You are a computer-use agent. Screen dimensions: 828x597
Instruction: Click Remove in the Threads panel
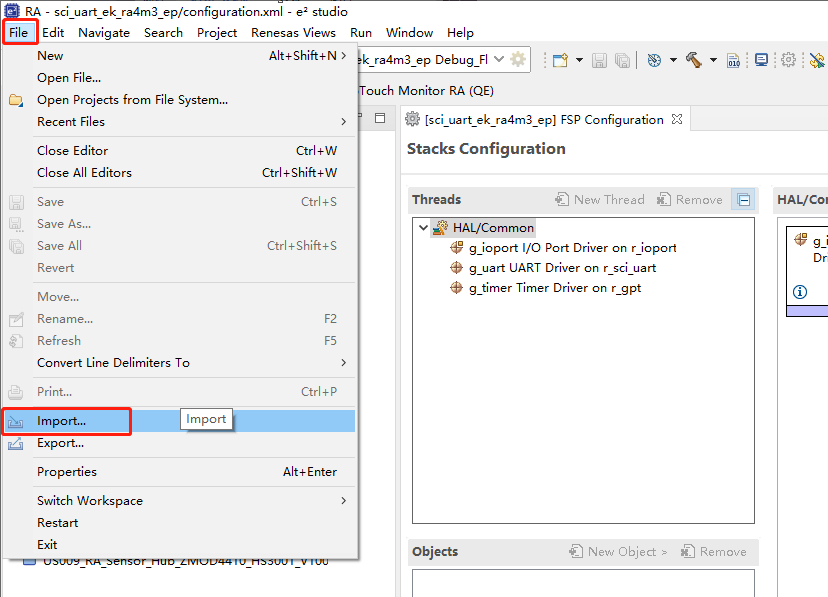click(x=690, y=200)
